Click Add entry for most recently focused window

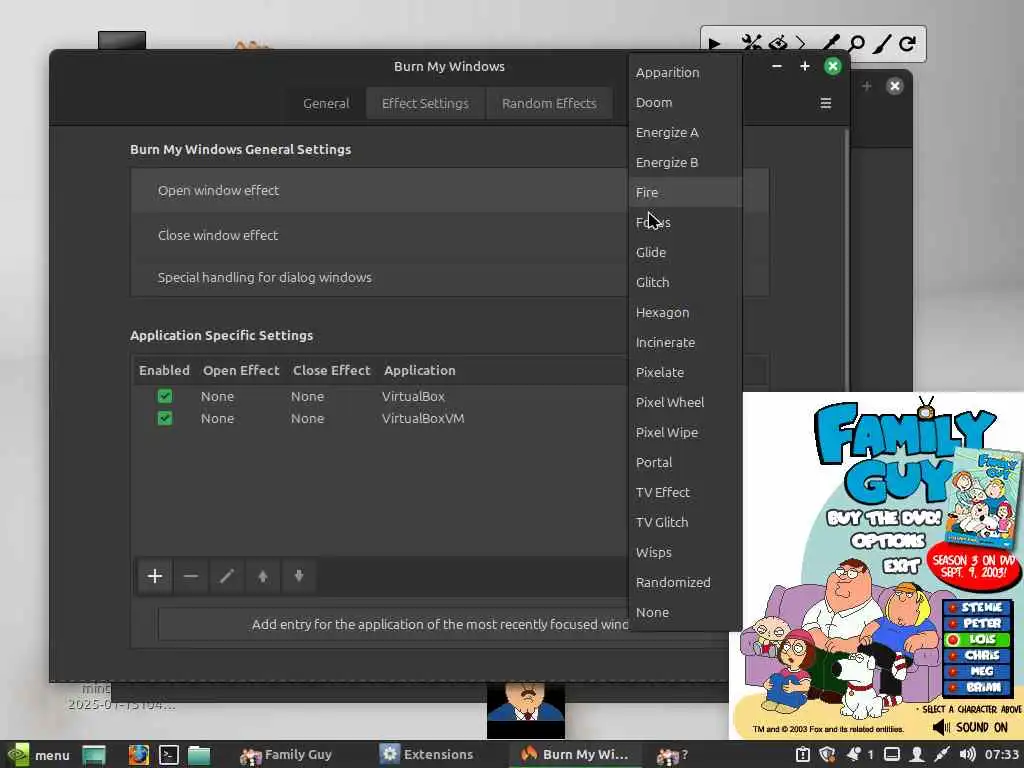[393, 624]
